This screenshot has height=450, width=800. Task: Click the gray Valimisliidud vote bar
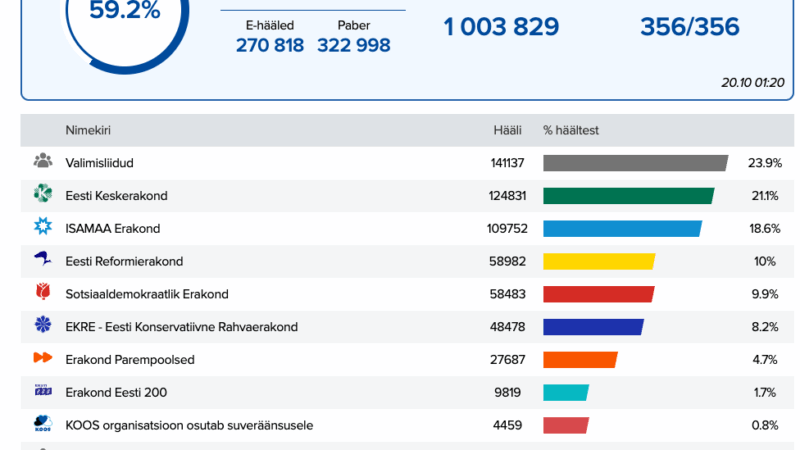click(x=636, y=163)
